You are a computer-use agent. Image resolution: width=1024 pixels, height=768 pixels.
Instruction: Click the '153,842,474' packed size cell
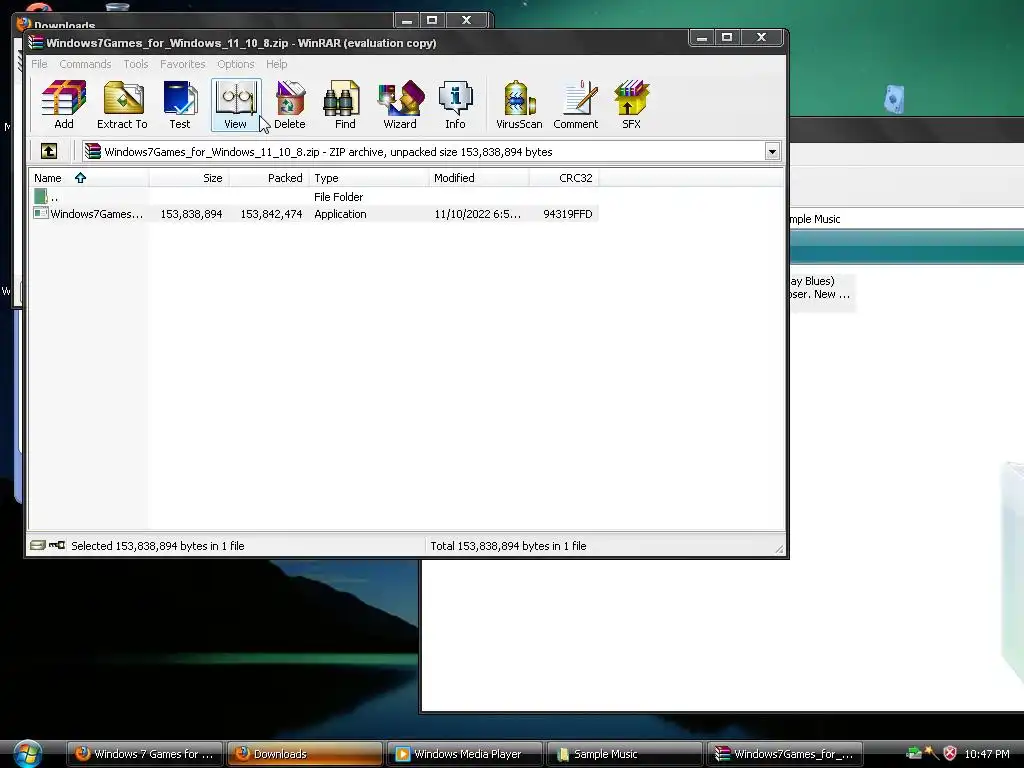pyautogui.click(x=271, y=214)
